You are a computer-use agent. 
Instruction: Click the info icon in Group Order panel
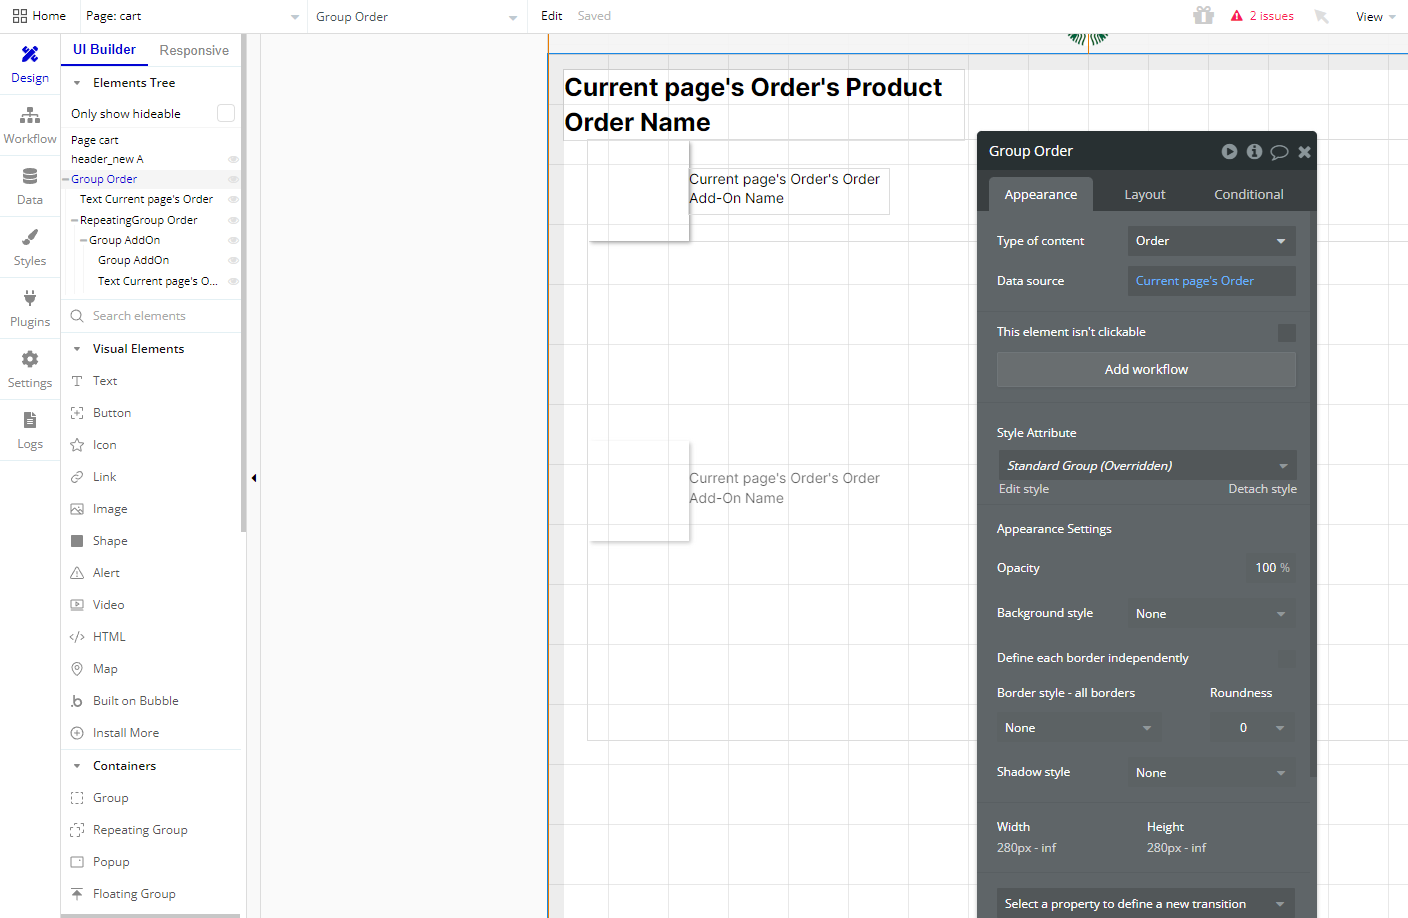(1254, 152)
